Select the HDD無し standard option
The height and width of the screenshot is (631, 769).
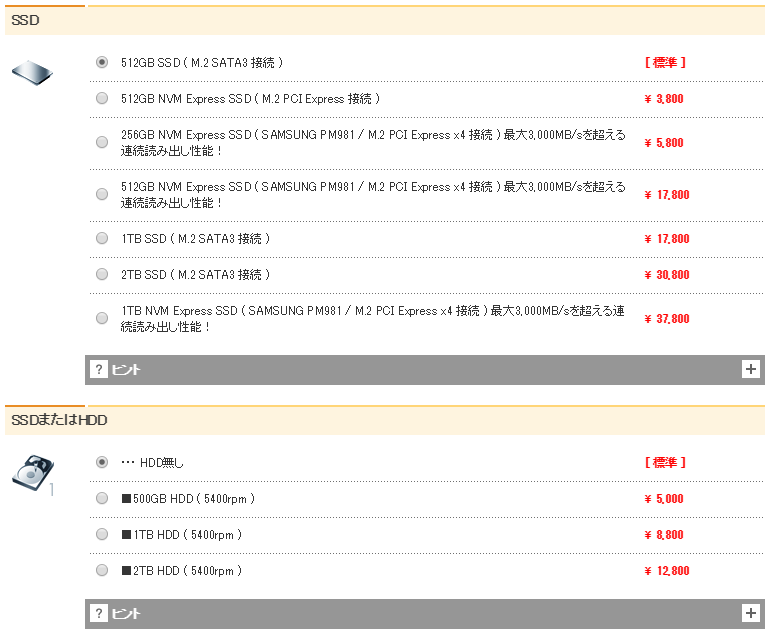[102, 462]
